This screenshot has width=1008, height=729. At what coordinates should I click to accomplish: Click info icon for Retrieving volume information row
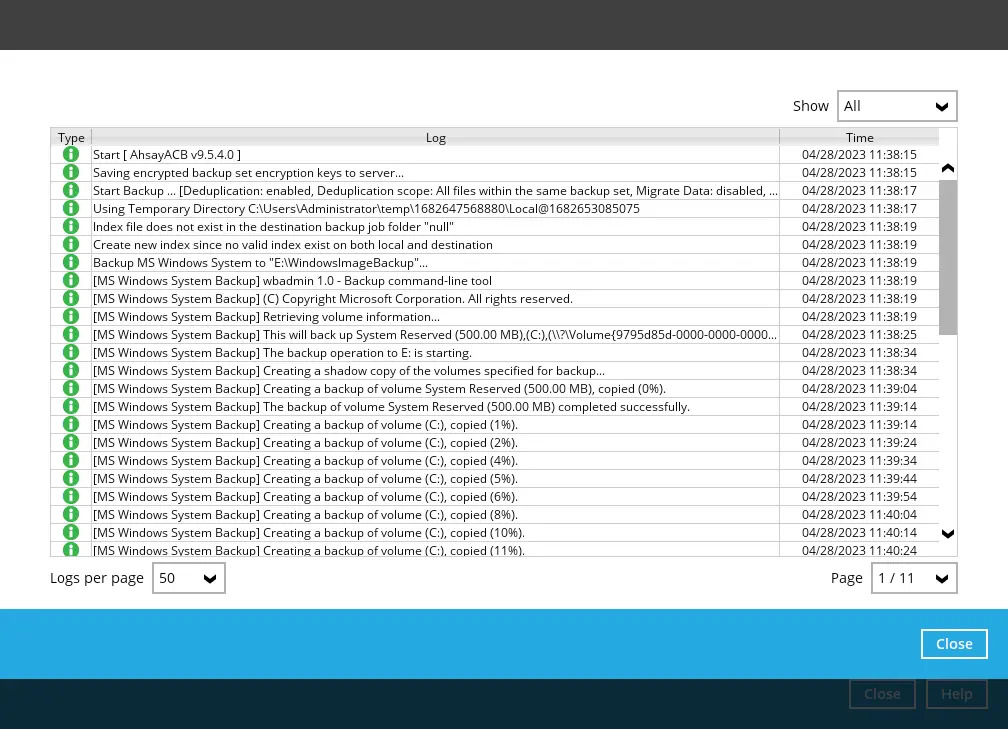point(71,317)
